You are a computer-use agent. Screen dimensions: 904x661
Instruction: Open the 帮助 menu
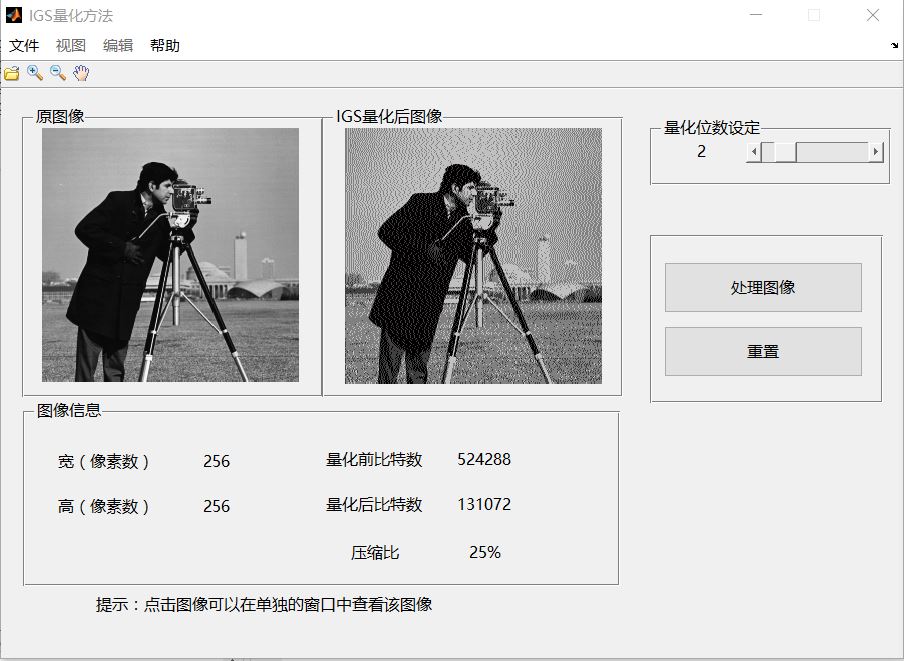tap(165, 46)
